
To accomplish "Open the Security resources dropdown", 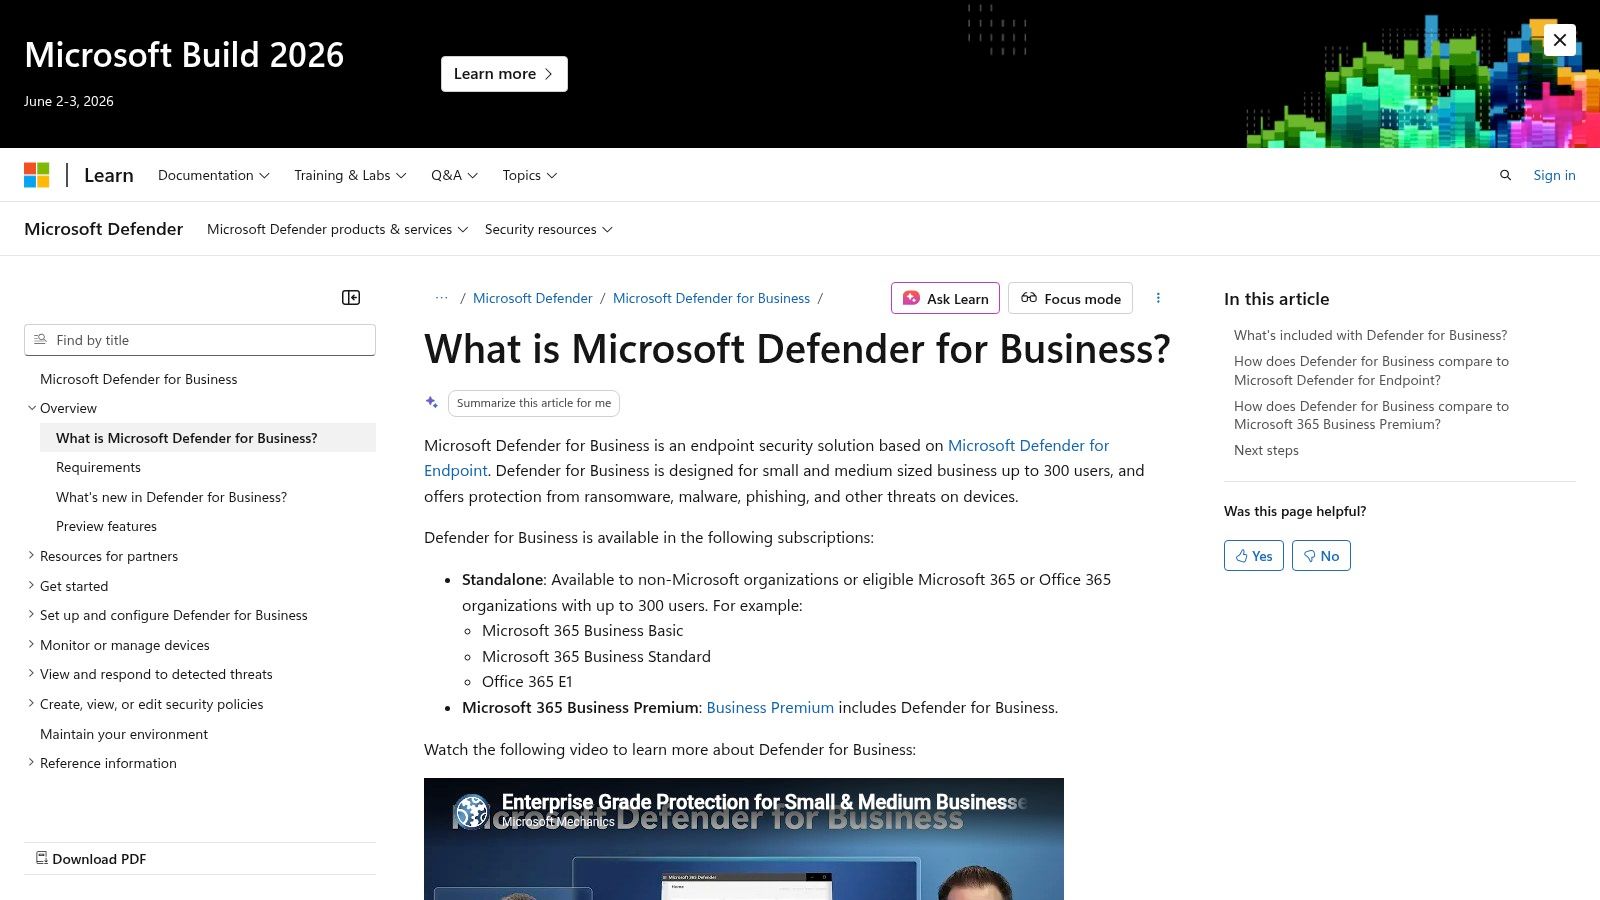I will [548, 229].
